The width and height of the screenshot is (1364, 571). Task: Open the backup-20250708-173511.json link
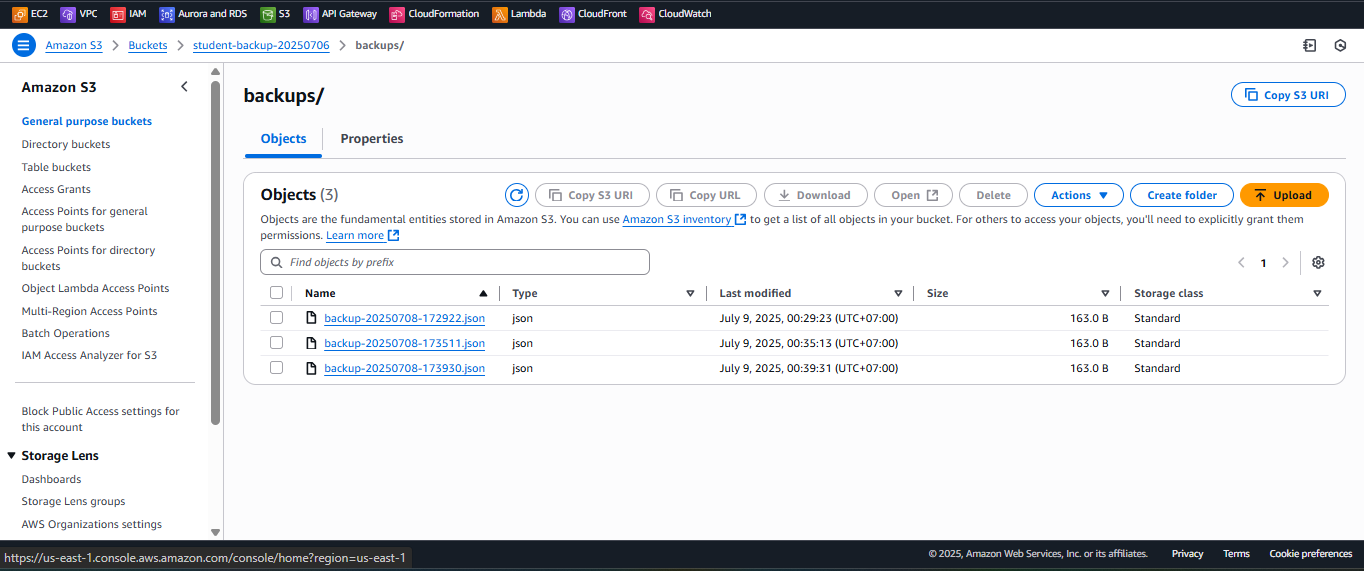(405, 343)
